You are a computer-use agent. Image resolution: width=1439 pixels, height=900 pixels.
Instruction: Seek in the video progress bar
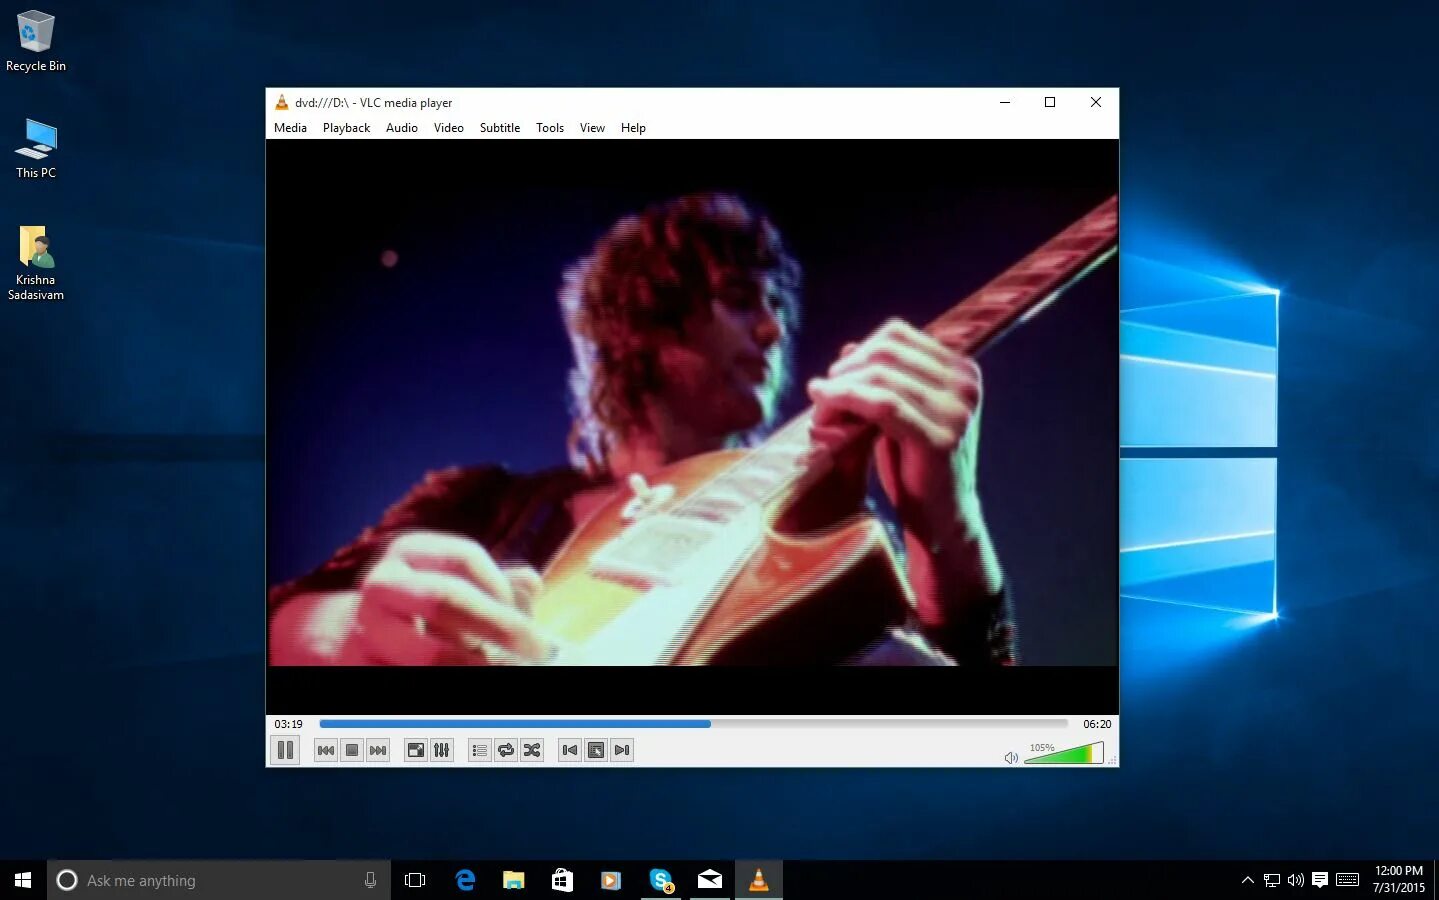pyautogui.click(x=693, y=724)
